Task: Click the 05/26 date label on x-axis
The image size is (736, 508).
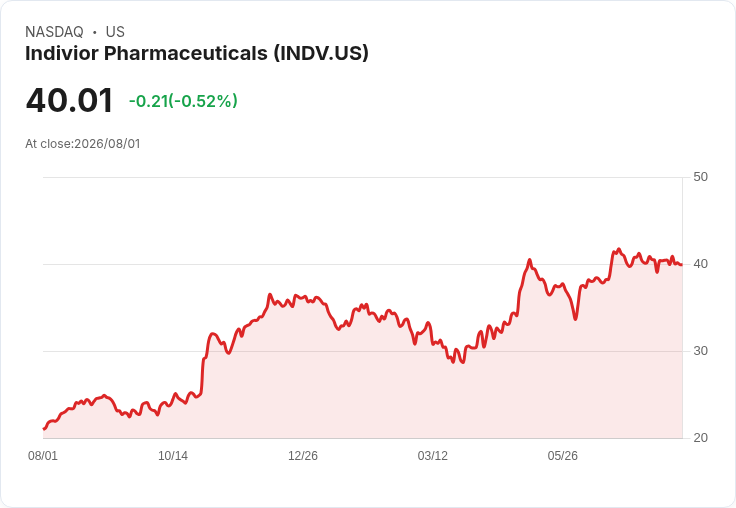Action: 562,456
